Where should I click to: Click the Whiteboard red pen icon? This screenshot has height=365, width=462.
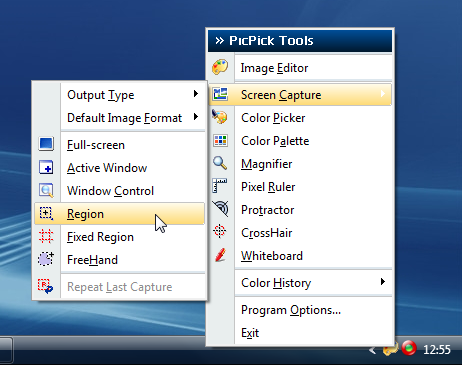coord(220,255)
